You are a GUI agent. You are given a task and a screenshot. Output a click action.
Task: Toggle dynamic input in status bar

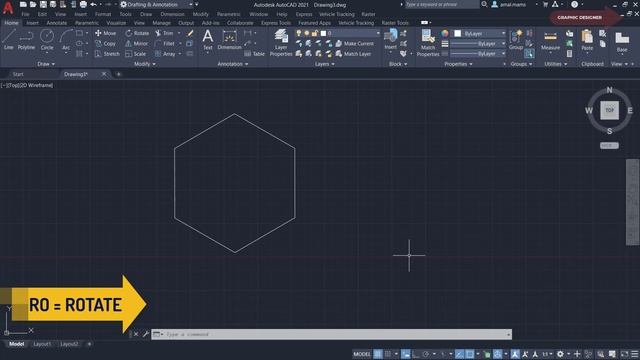tap(405, 354)
